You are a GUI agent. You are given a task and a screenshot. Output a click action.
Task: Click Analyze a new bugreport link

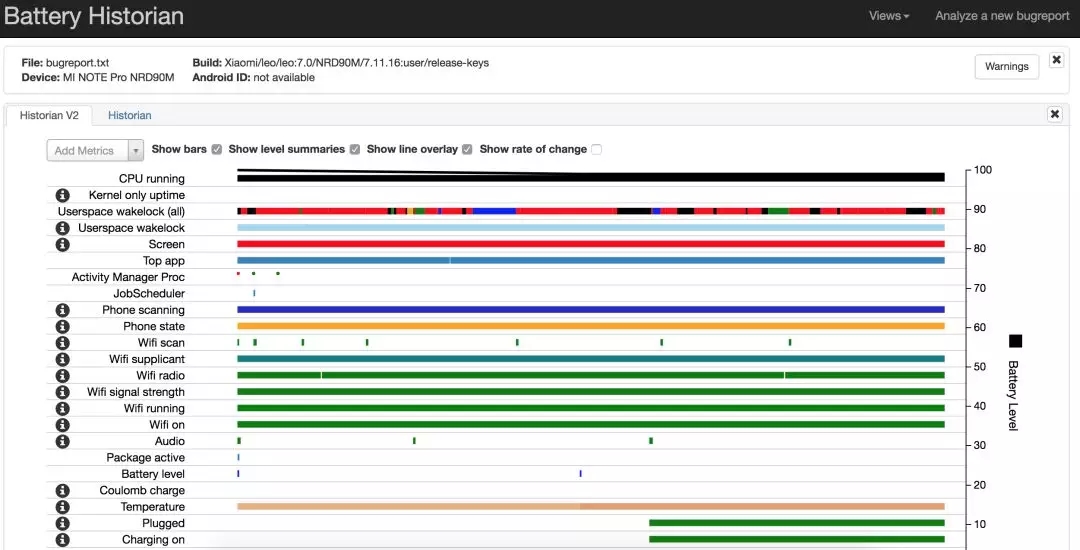[x=1002, y=16]
